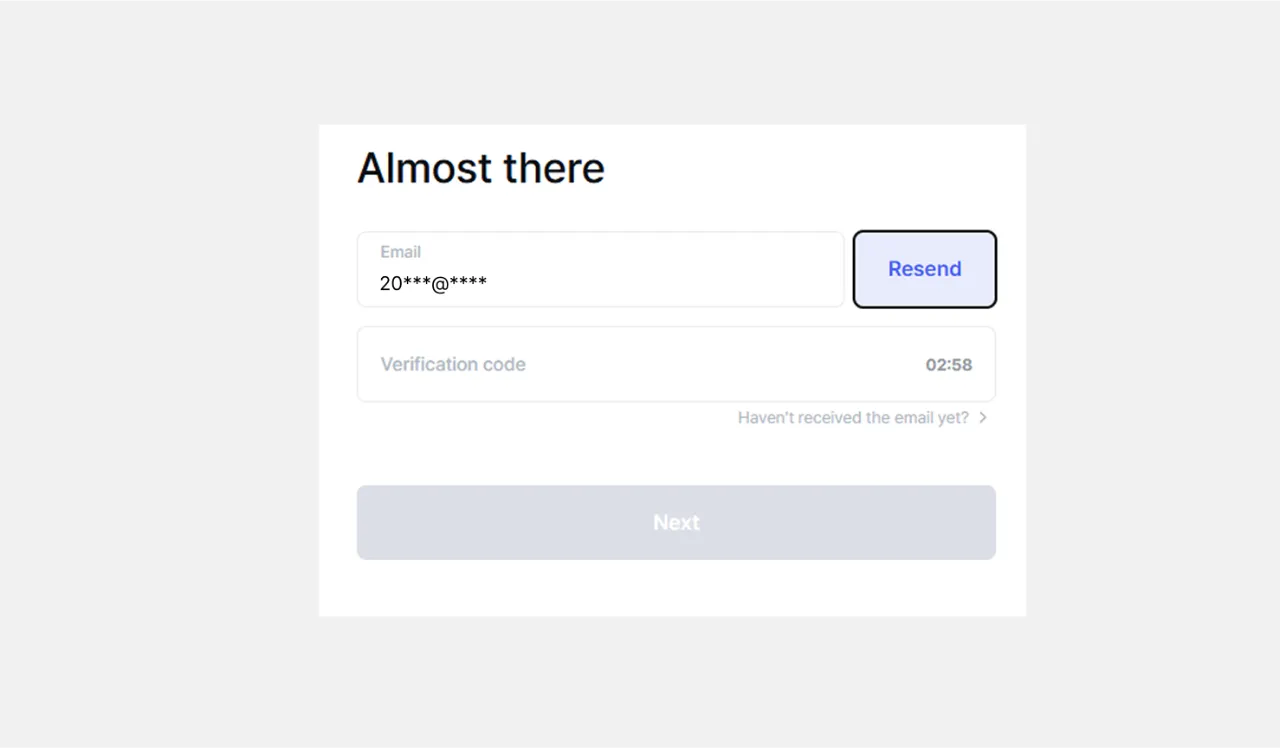
Task: Open "Haven't received the email yet?" link
Action: 853,418
